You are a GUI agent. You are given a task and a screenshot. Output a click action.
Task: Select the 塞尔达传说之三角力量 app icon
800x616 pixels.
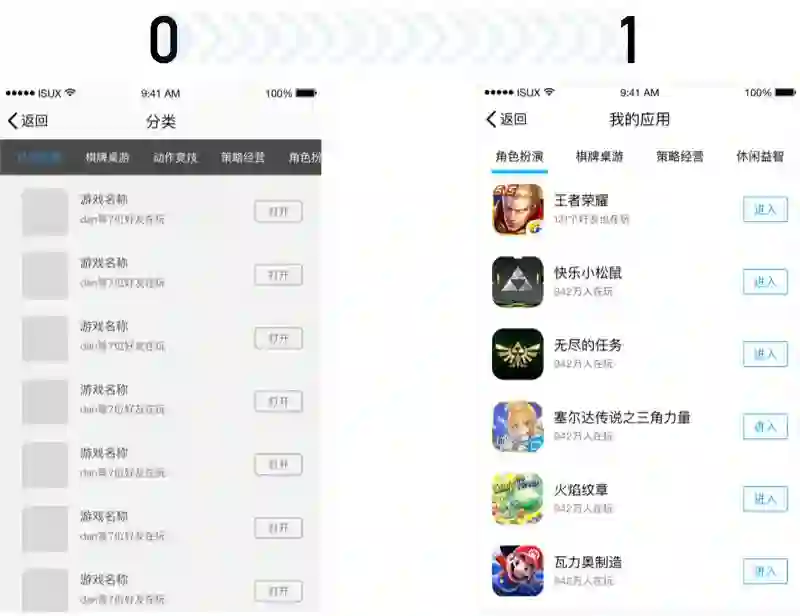point(517,426)
